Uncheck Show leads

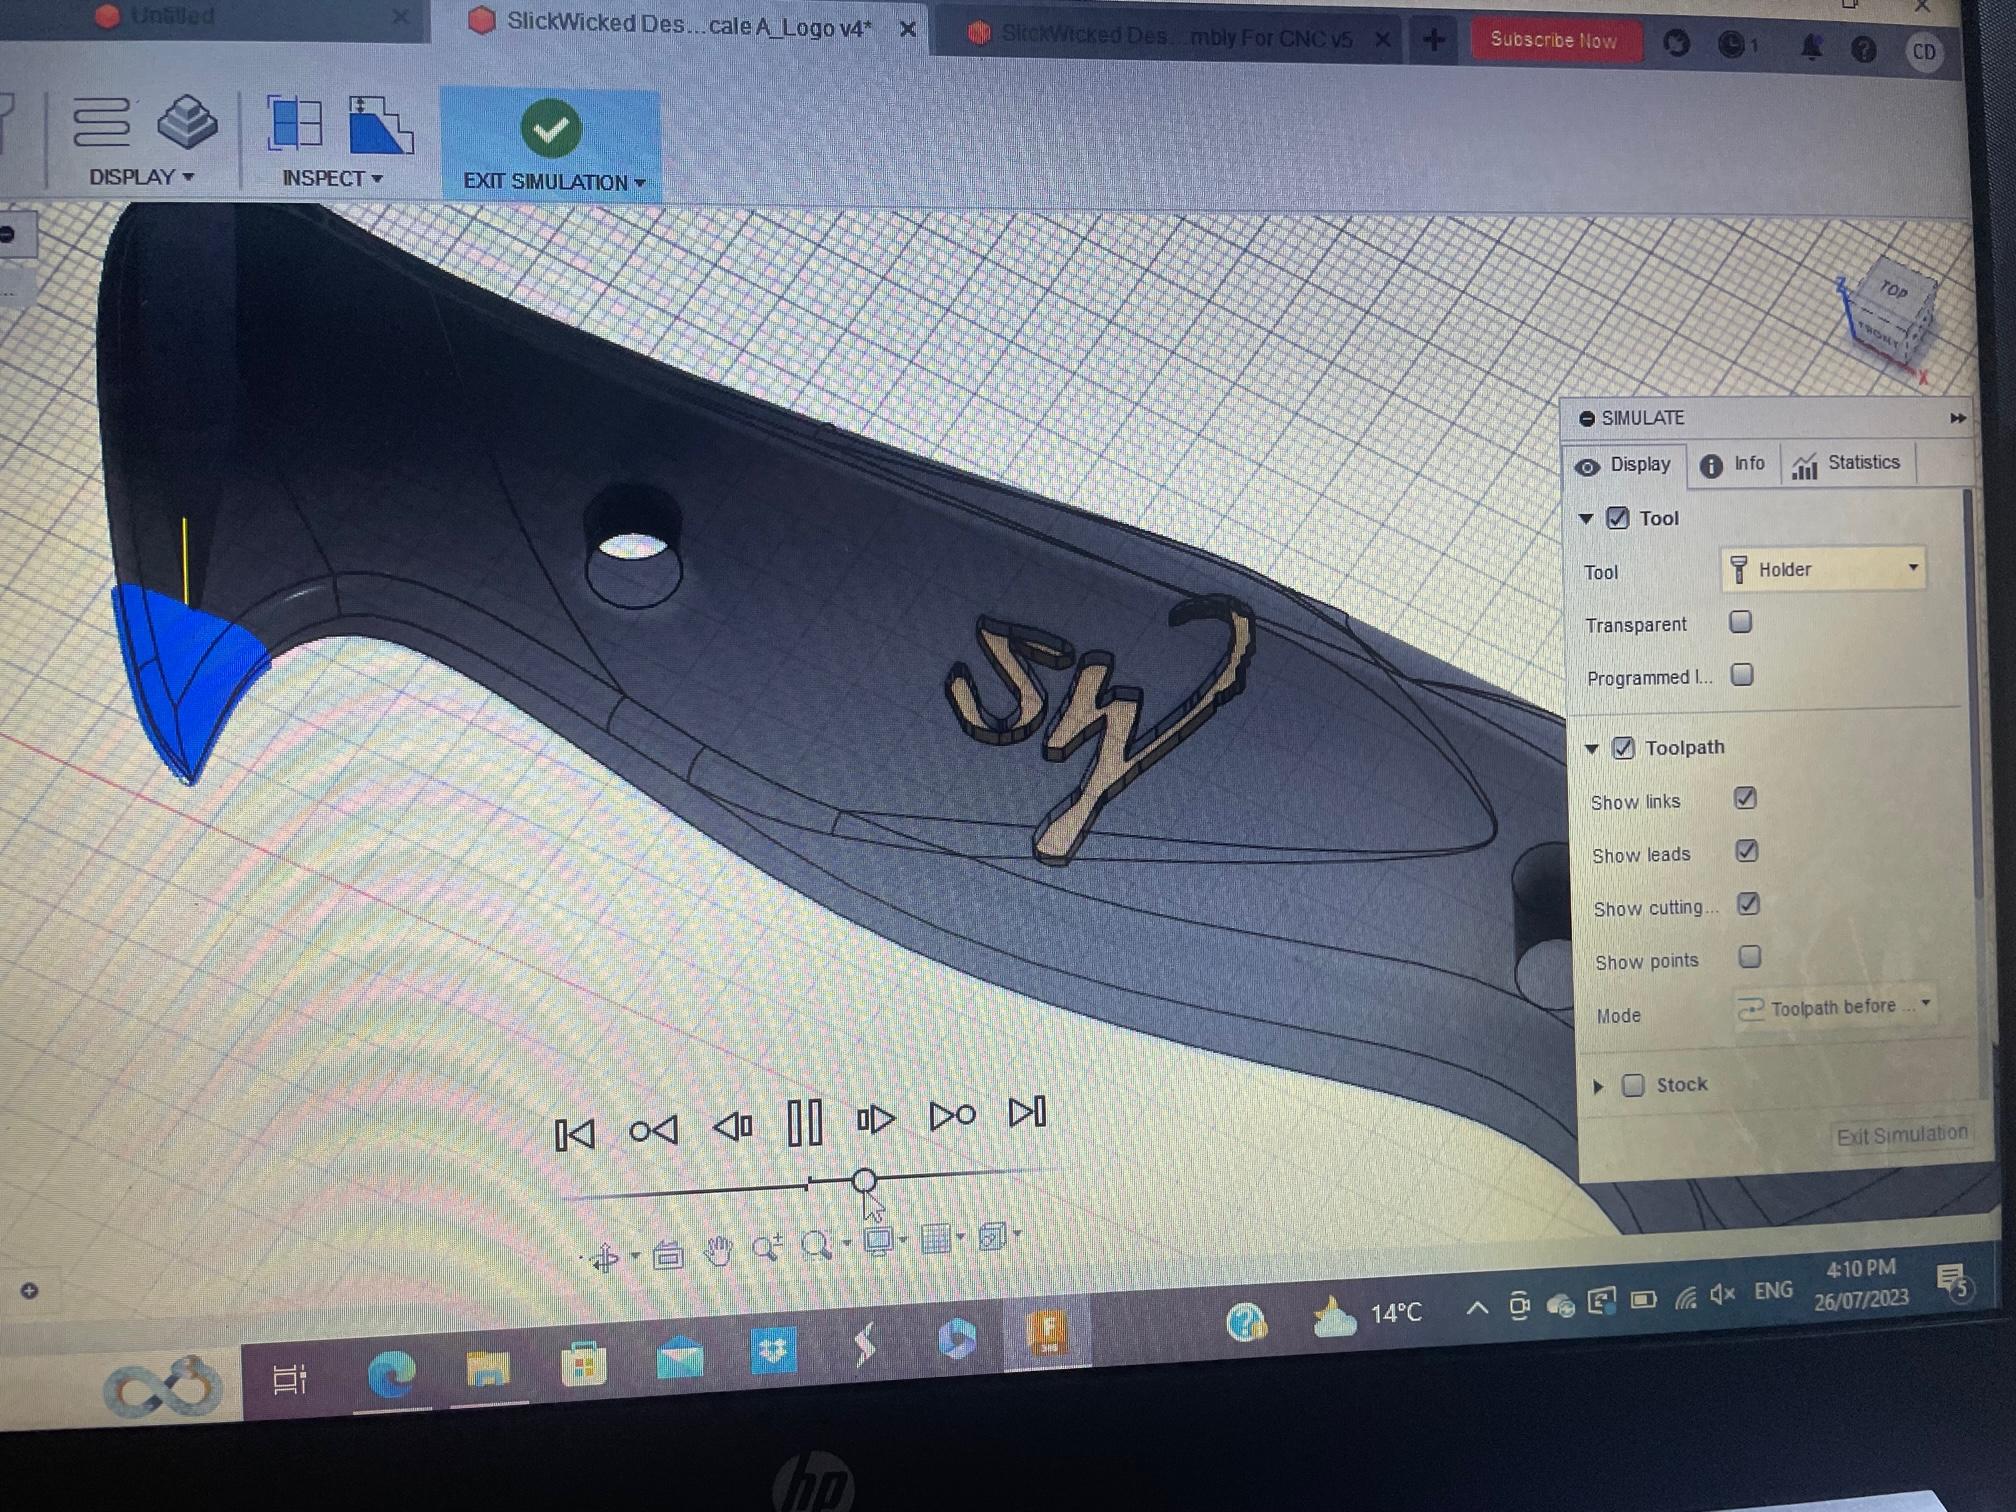point(1747,851)
